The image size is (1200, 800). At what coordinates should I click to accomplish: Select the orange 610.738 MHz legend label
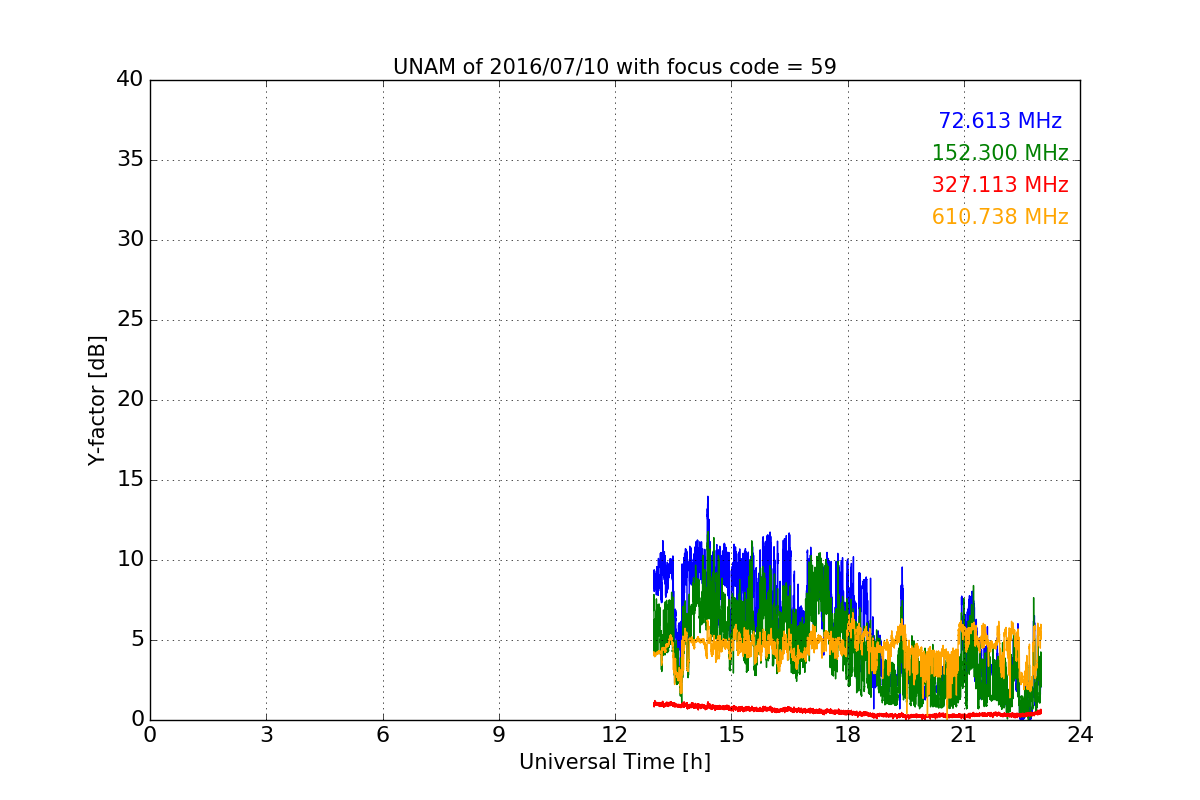1000,217
